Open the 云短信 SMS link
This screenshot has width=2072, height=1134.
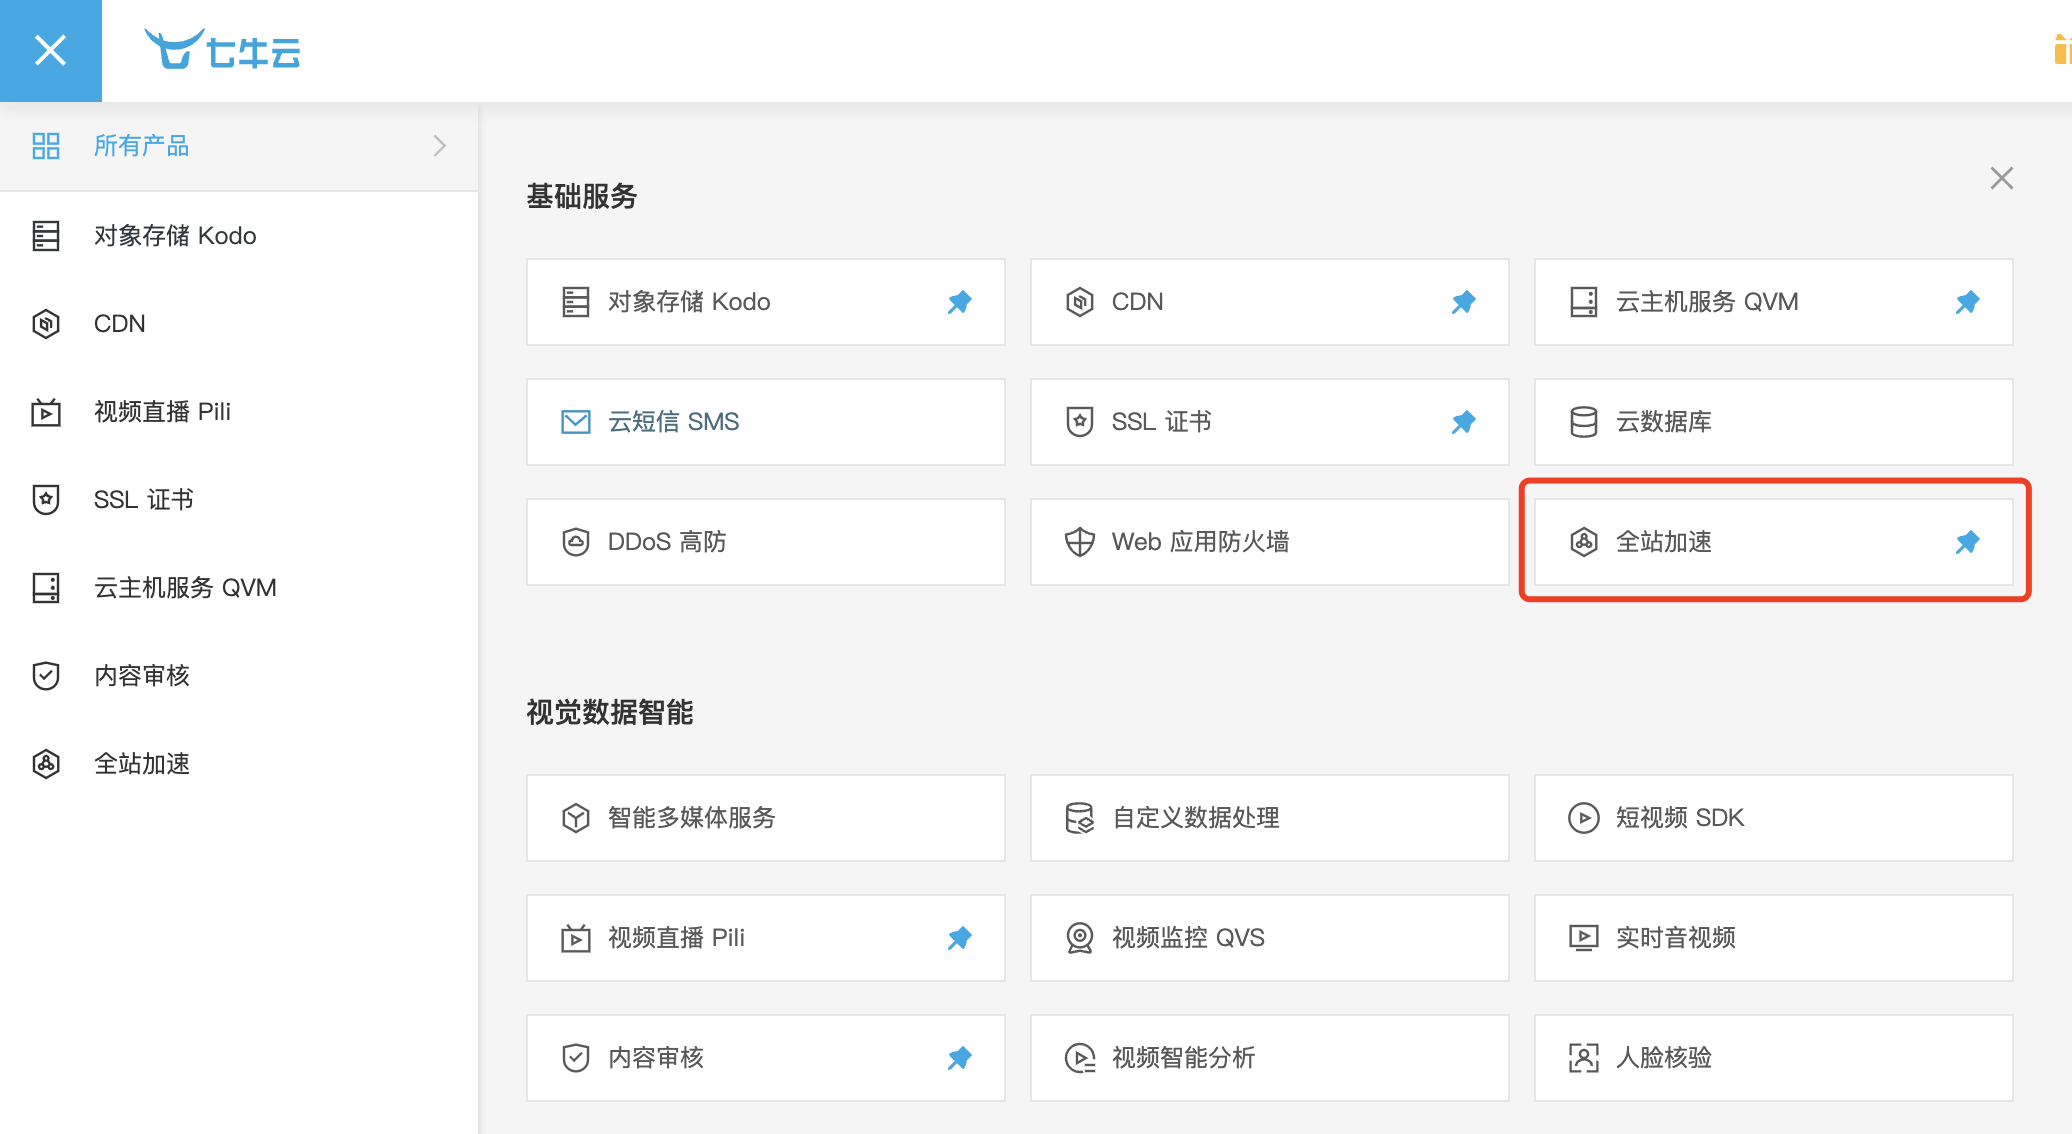(x=766, y=422)
